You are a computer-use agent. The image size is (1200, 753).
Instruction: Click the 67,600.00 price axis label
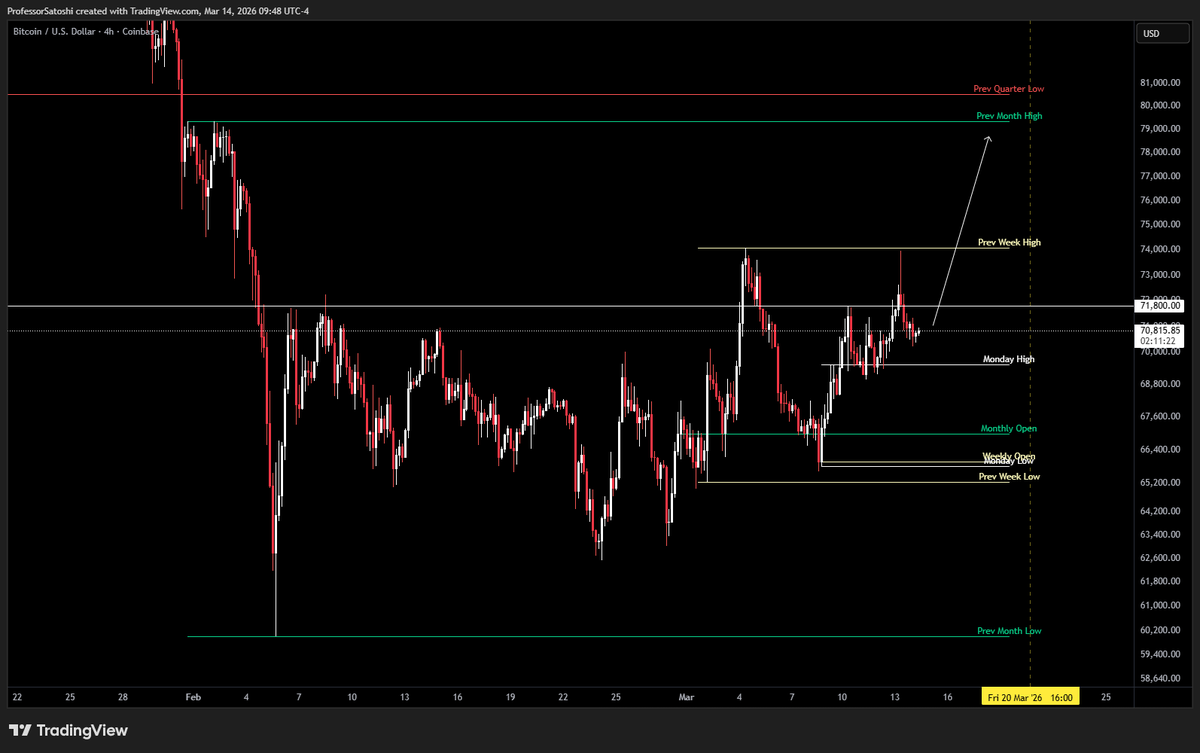(x=1160, y=416)
